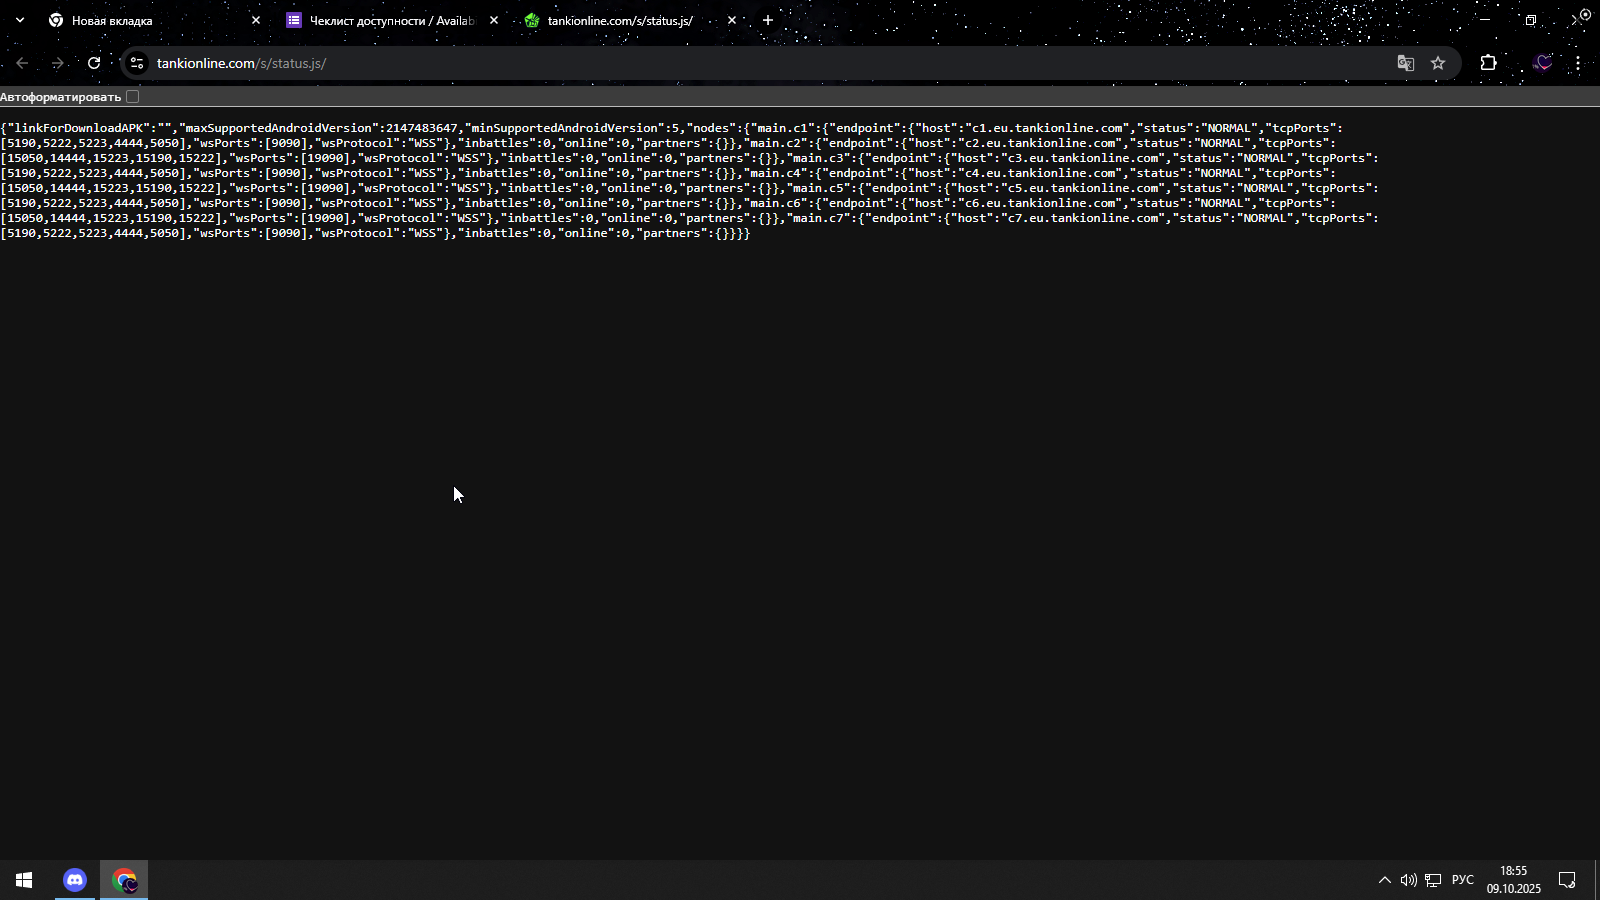View site information icon in address bar
Image resolution: width=1600 pixels, height=900 pixels.
[x=137, y=63]
